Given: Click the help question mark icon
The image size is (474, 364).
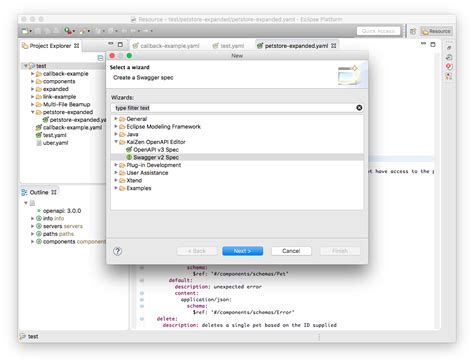Looking at the screenshot, I should click(117, 251).
